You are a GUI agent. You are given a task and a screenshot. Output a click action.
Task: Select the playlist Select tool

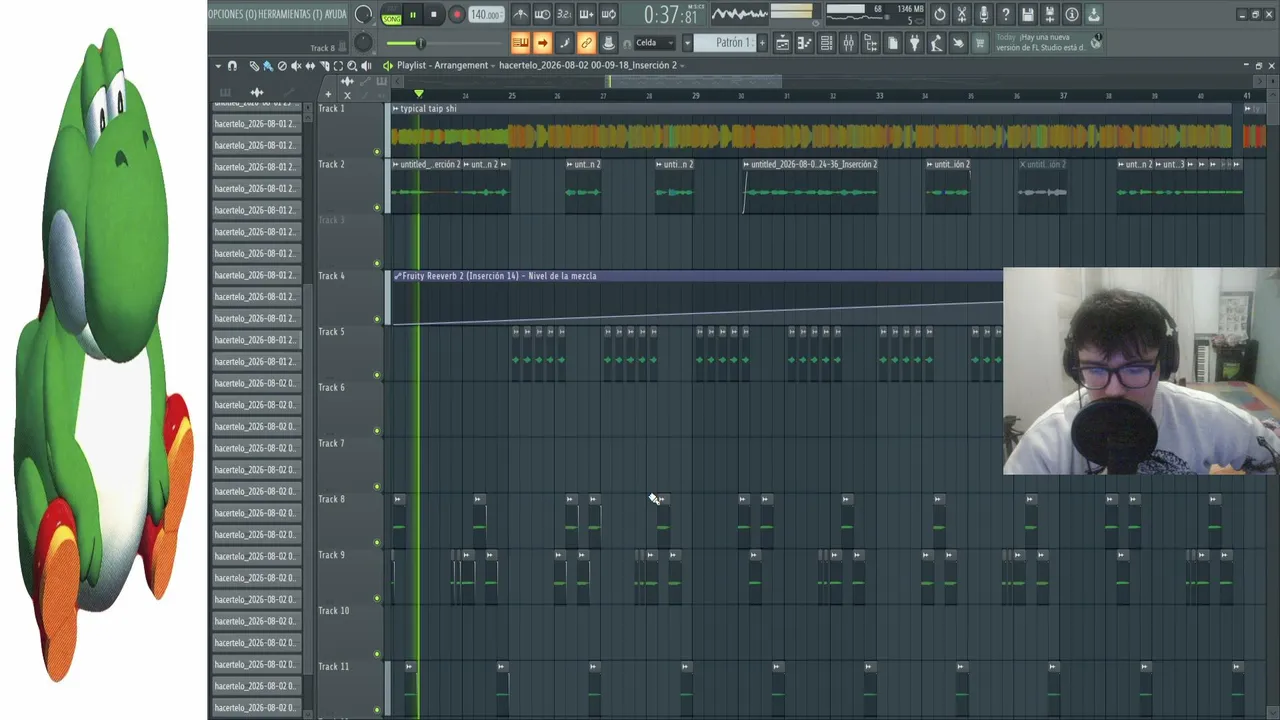(x=338, y=66)
